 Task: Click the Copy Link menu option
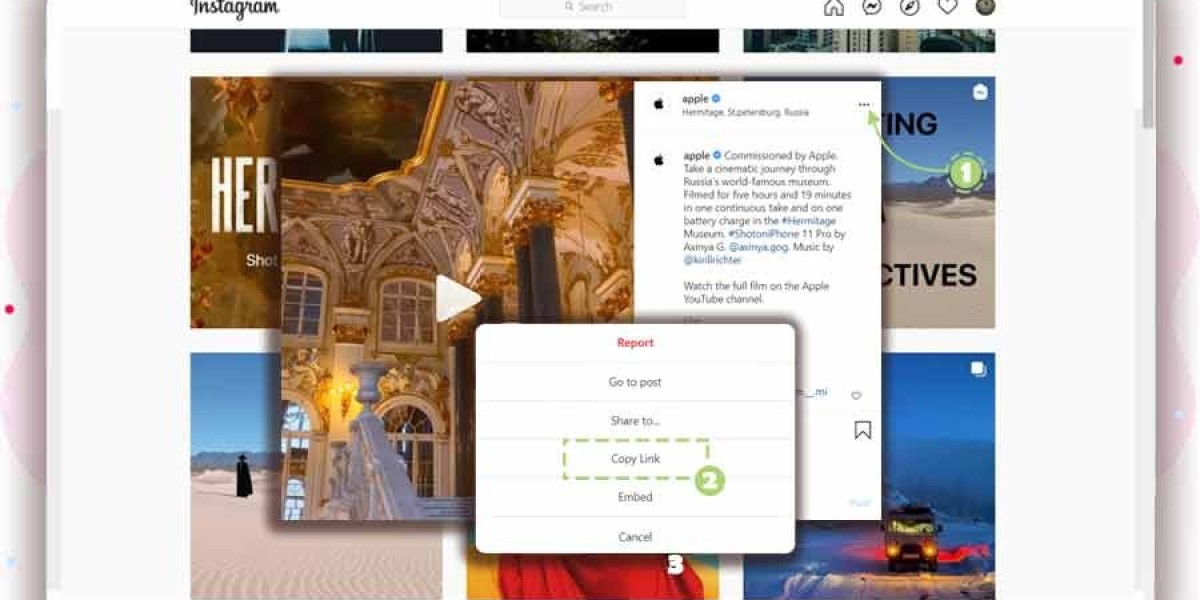click(x=635, y=458)
